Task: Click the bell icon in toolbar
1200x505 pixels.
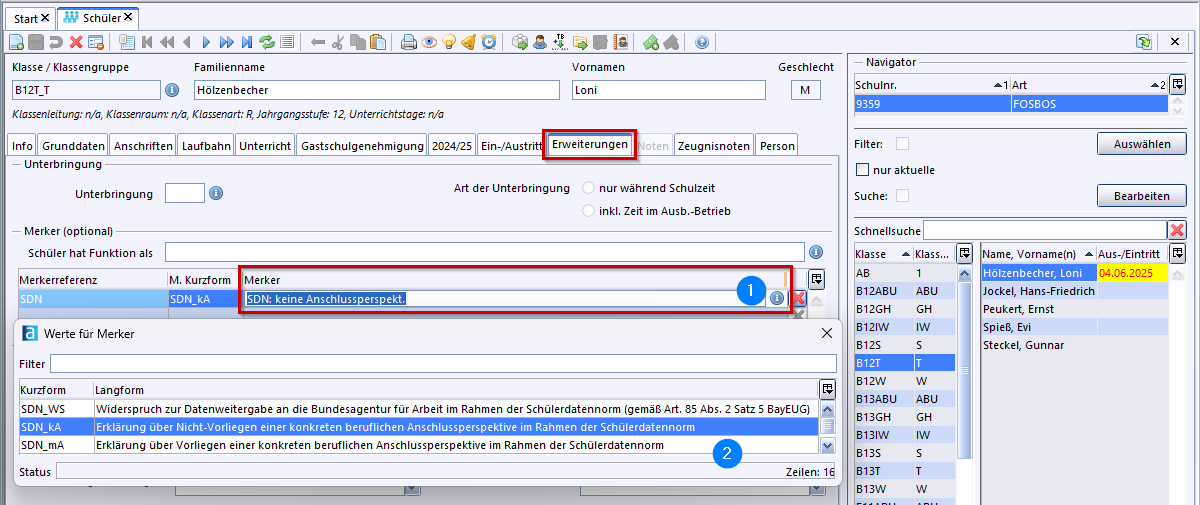Action: (x=468, y=42)
